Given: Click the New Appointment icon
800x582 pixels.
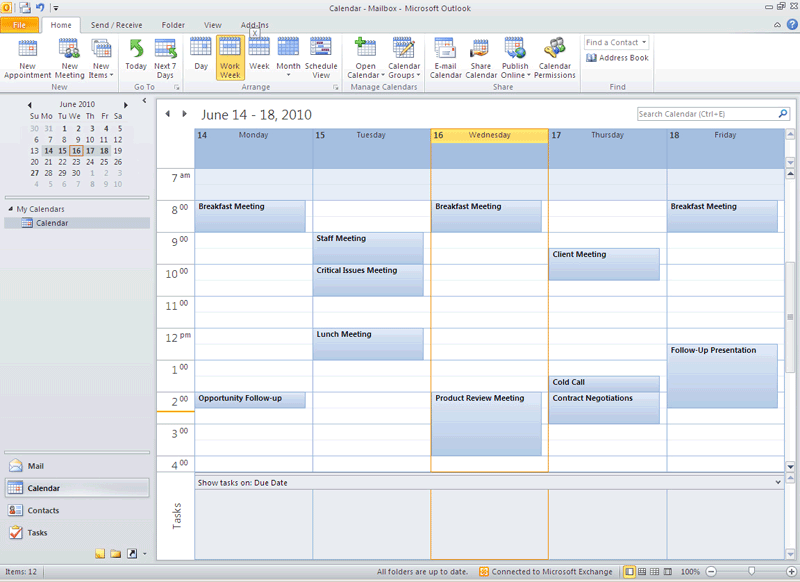Looking at the screenshot, I should (x=27, y=58).
